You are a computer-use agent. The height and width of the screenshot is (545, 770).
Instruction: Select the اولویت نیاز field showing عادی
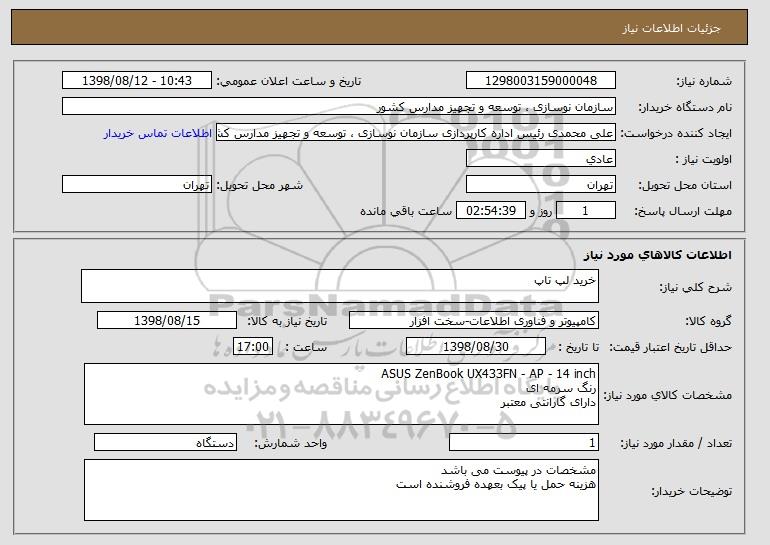(x=541, y=159)
